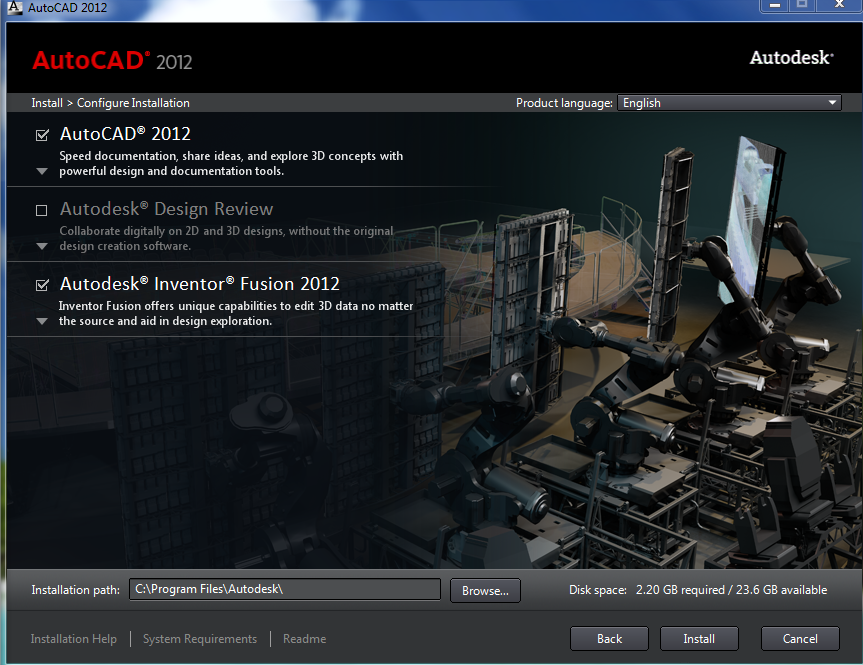Click the Installation path text field
This screenshot has height=665, width=863.
pos(285,589)
